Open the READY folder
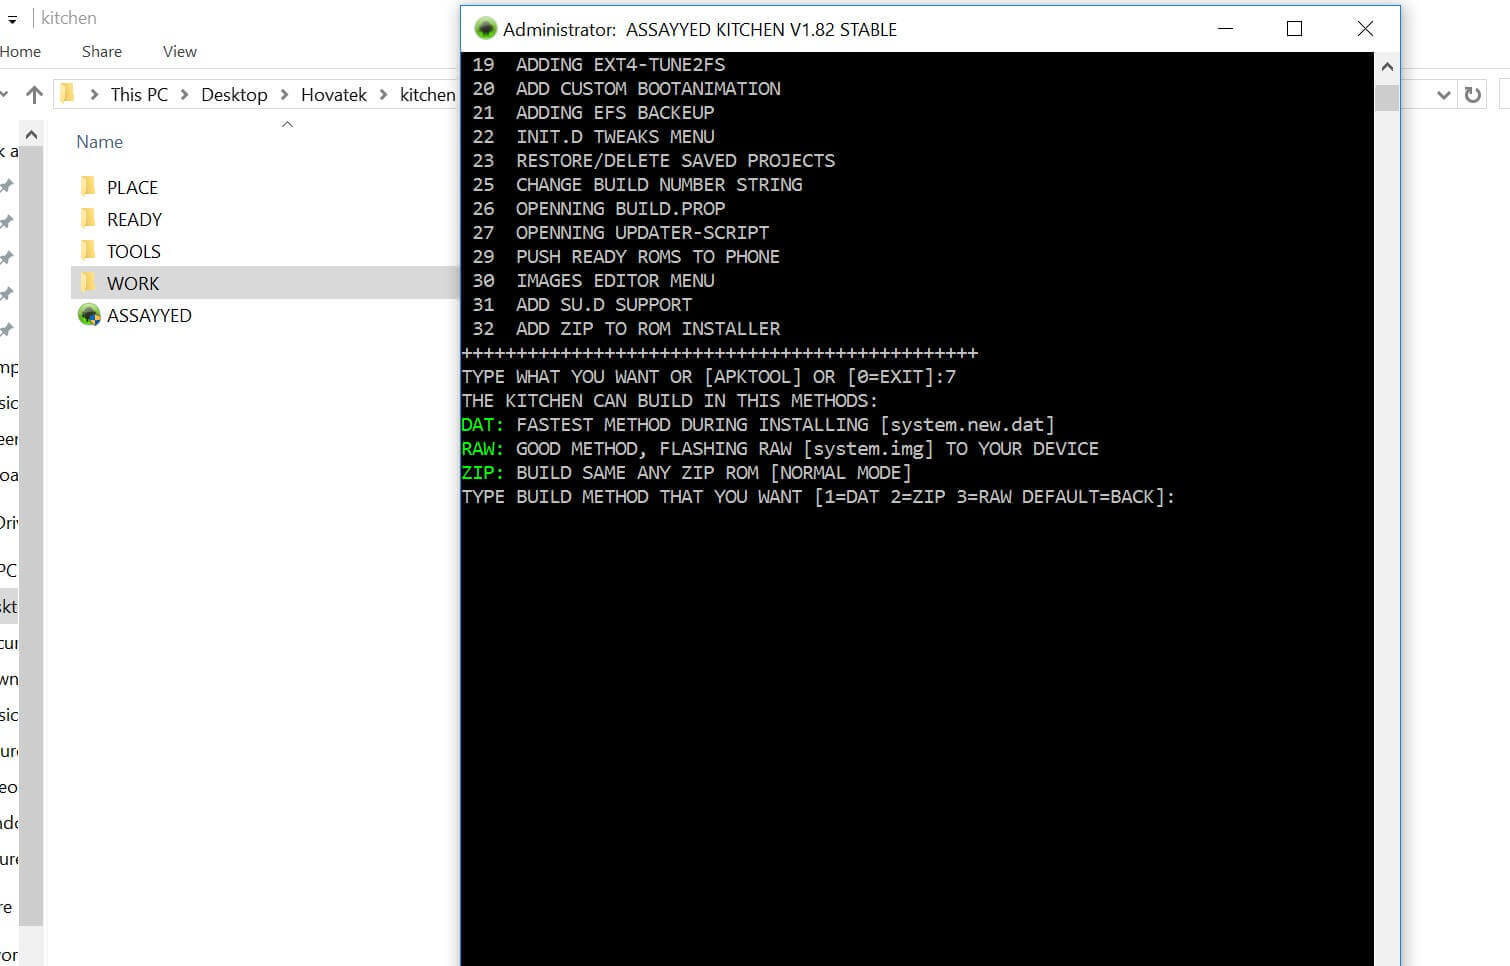The width and height of the screenshot is (1510, 966). (x=133, y=219)
